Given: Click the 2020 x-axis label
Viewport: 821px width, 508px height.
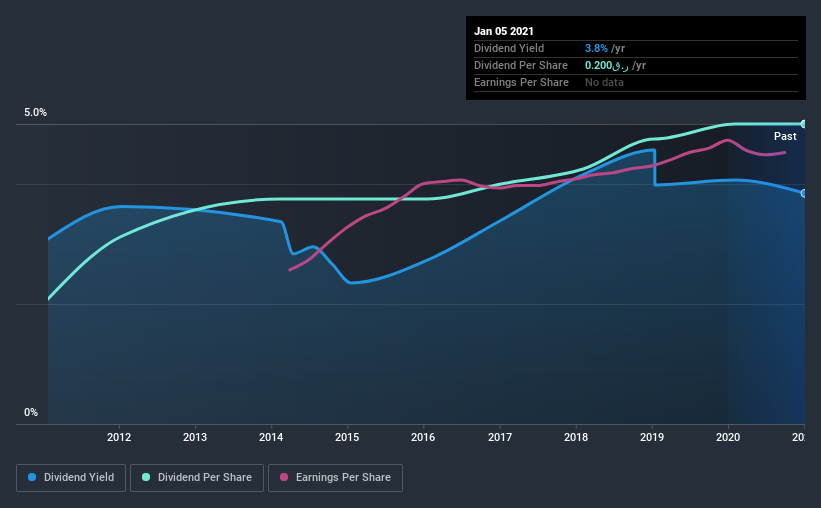Looking at the screenshot, I should pos(728,437).
